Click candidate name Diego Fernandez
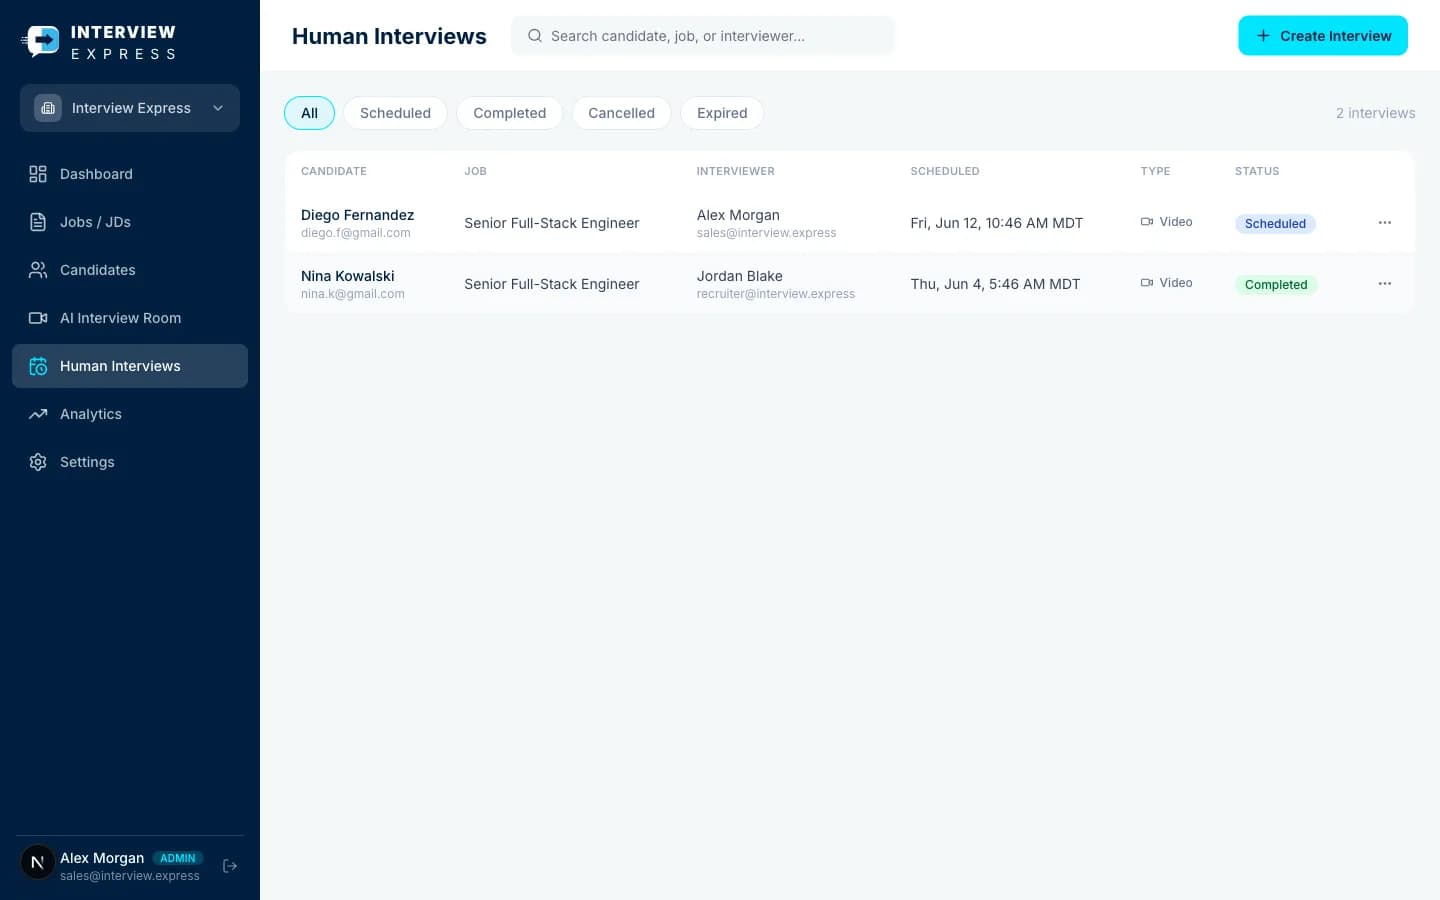 click(x=357, y=215)
